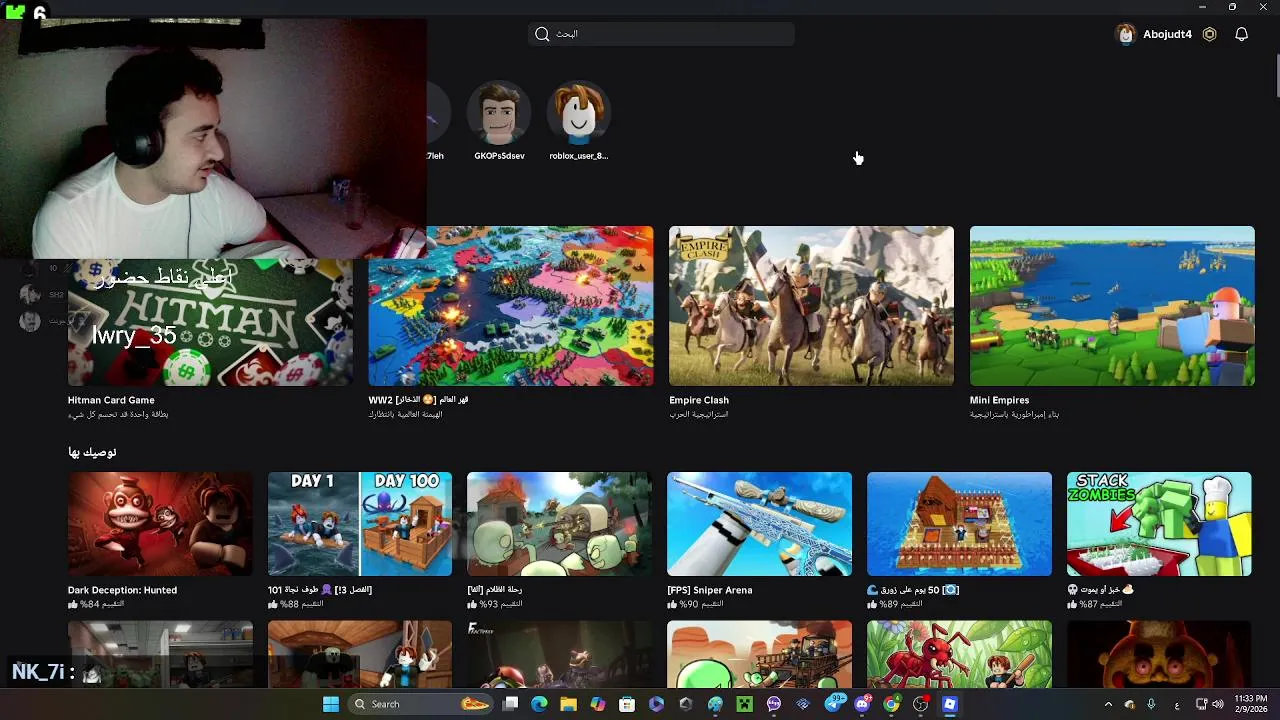
Task: Show hidden system tray icons
Action: pyautogui.click(x=1108, y=704)
